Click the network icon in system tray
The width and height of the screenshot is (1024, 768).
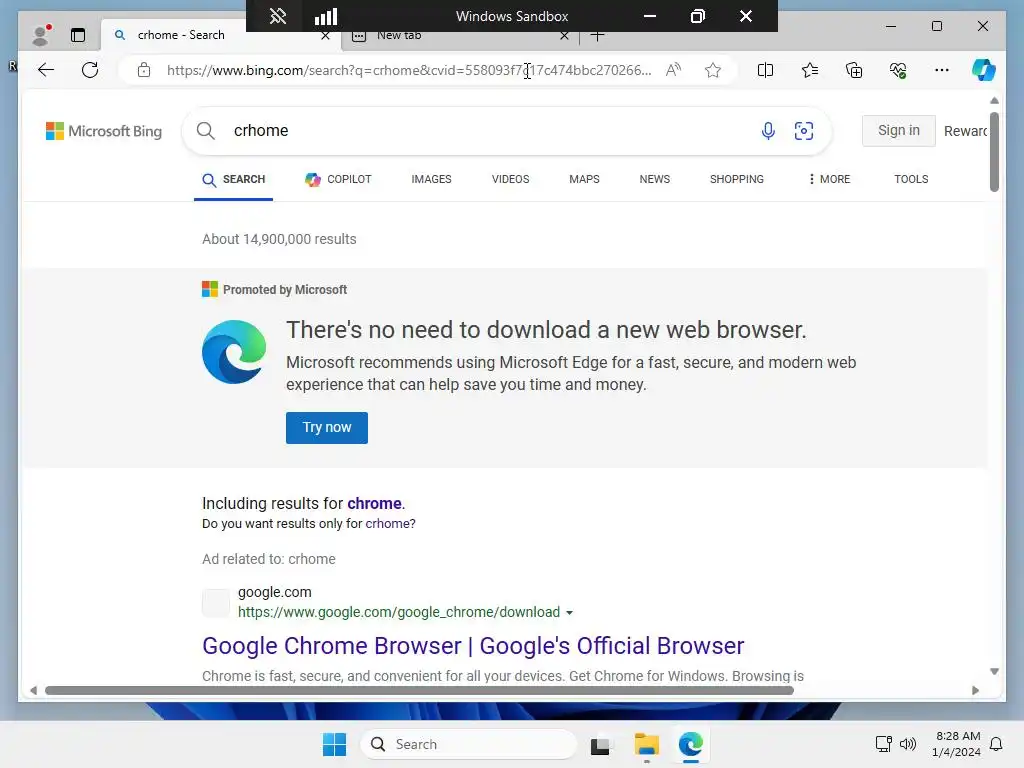click(x=884, y=744)
